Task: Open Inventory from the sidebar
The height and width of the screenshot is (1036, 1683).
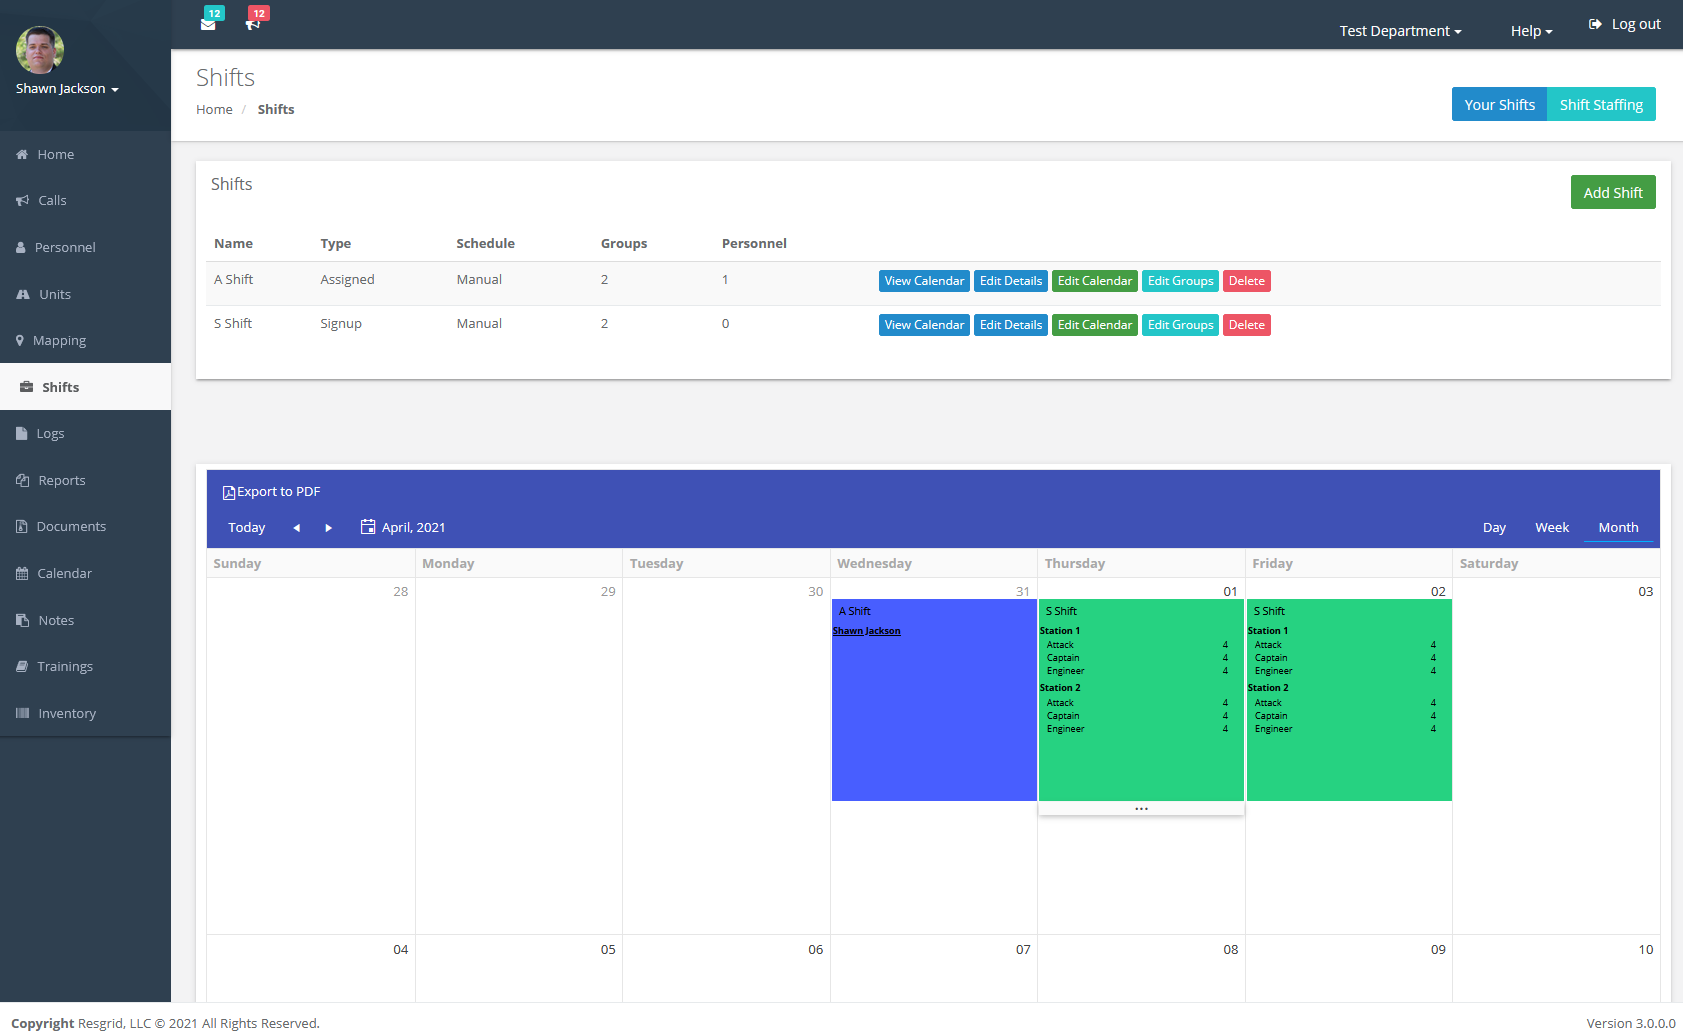Action: coord(67,713)
